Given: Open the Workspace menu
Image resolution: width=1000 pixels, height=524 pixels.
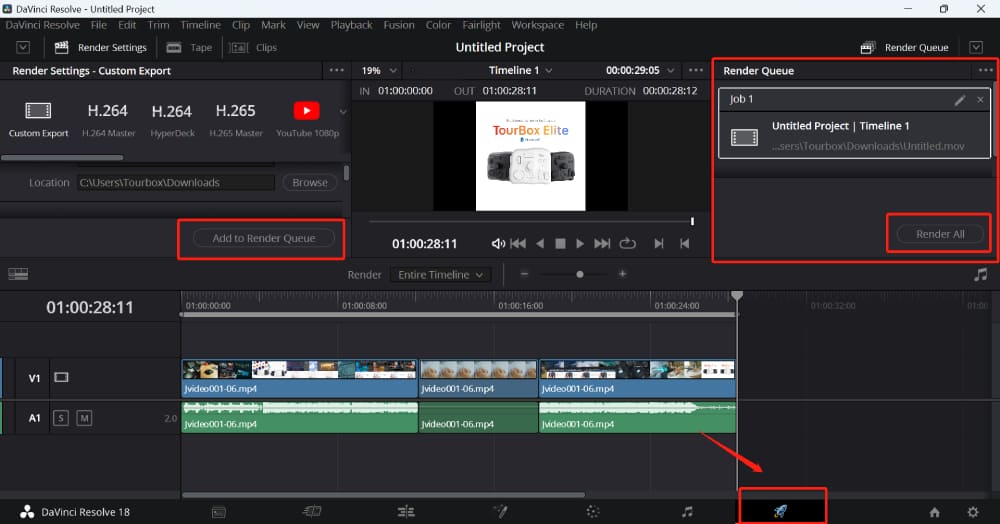Looking at the screenshot, I should (538, 25).
